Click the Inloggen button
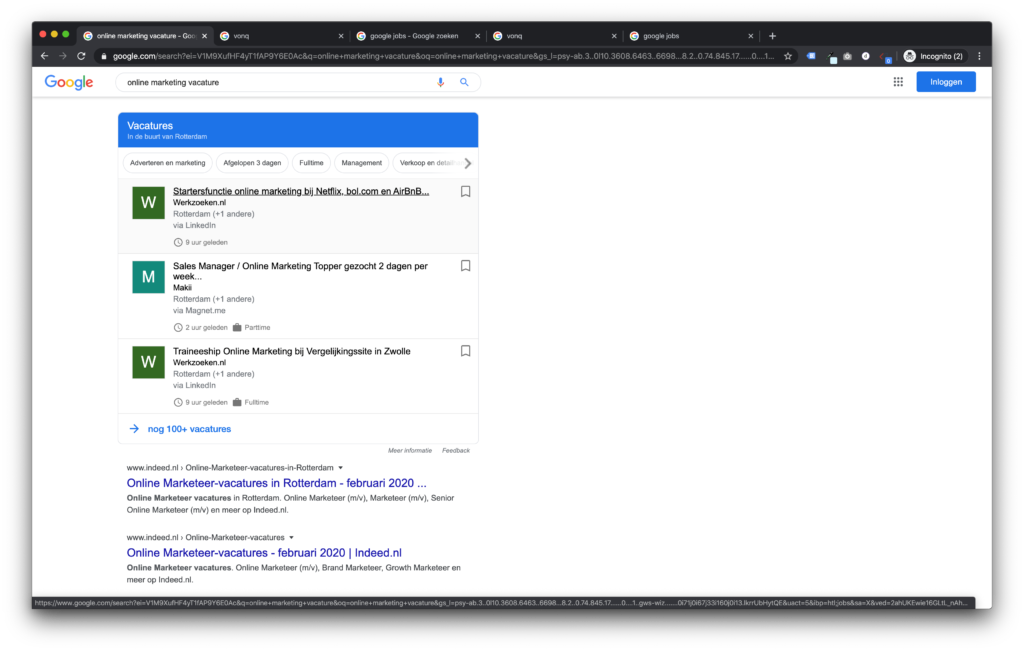 point(946,82)
